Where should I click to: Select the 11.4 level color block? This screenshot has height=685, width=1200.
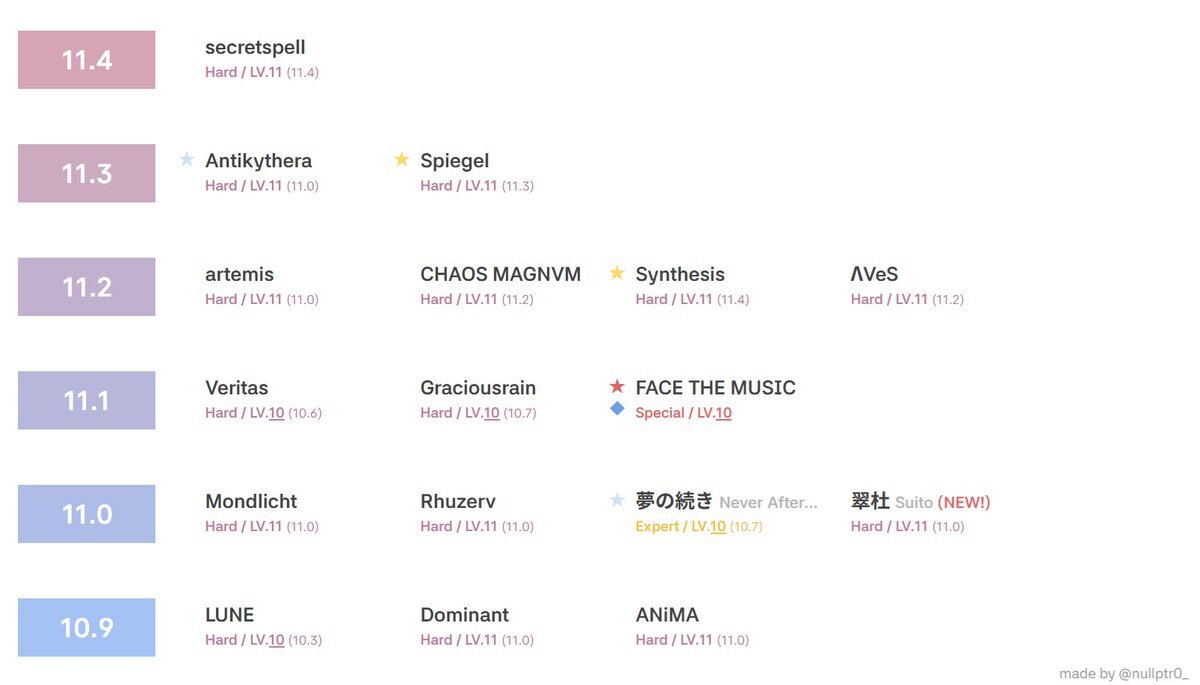(86, 60)
